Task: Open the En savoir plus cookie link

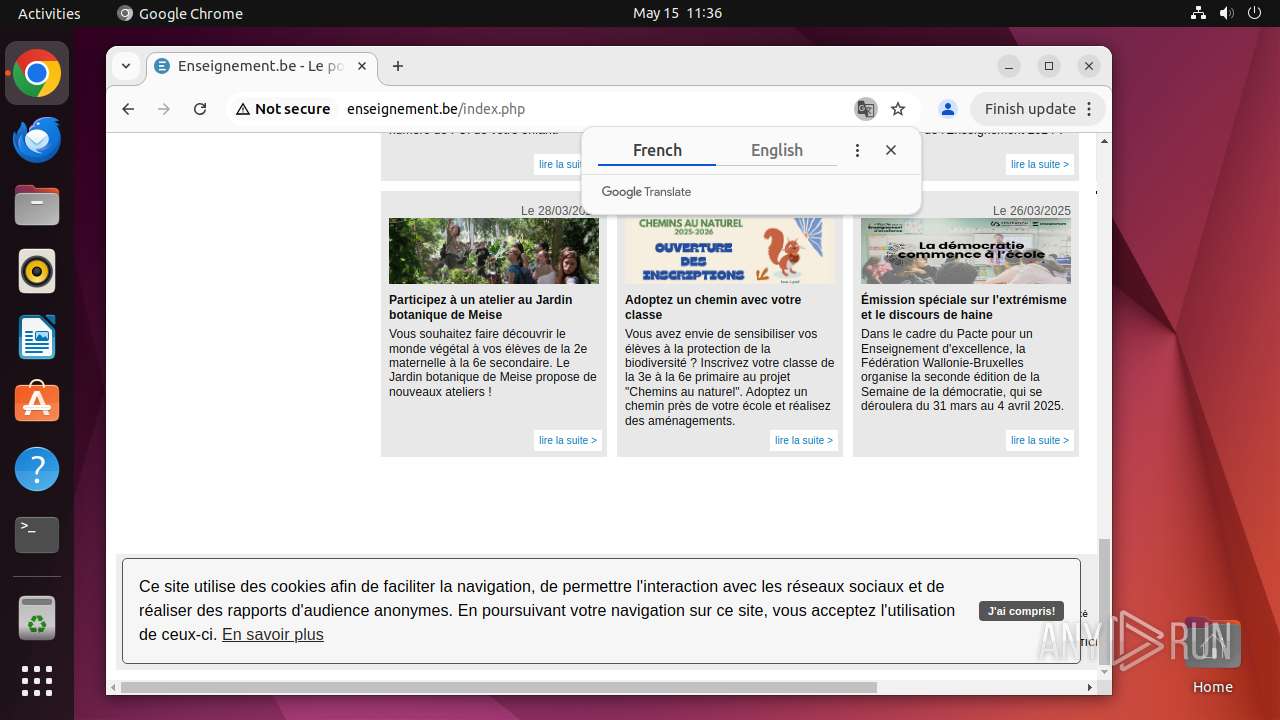Action: pos(273,634)
